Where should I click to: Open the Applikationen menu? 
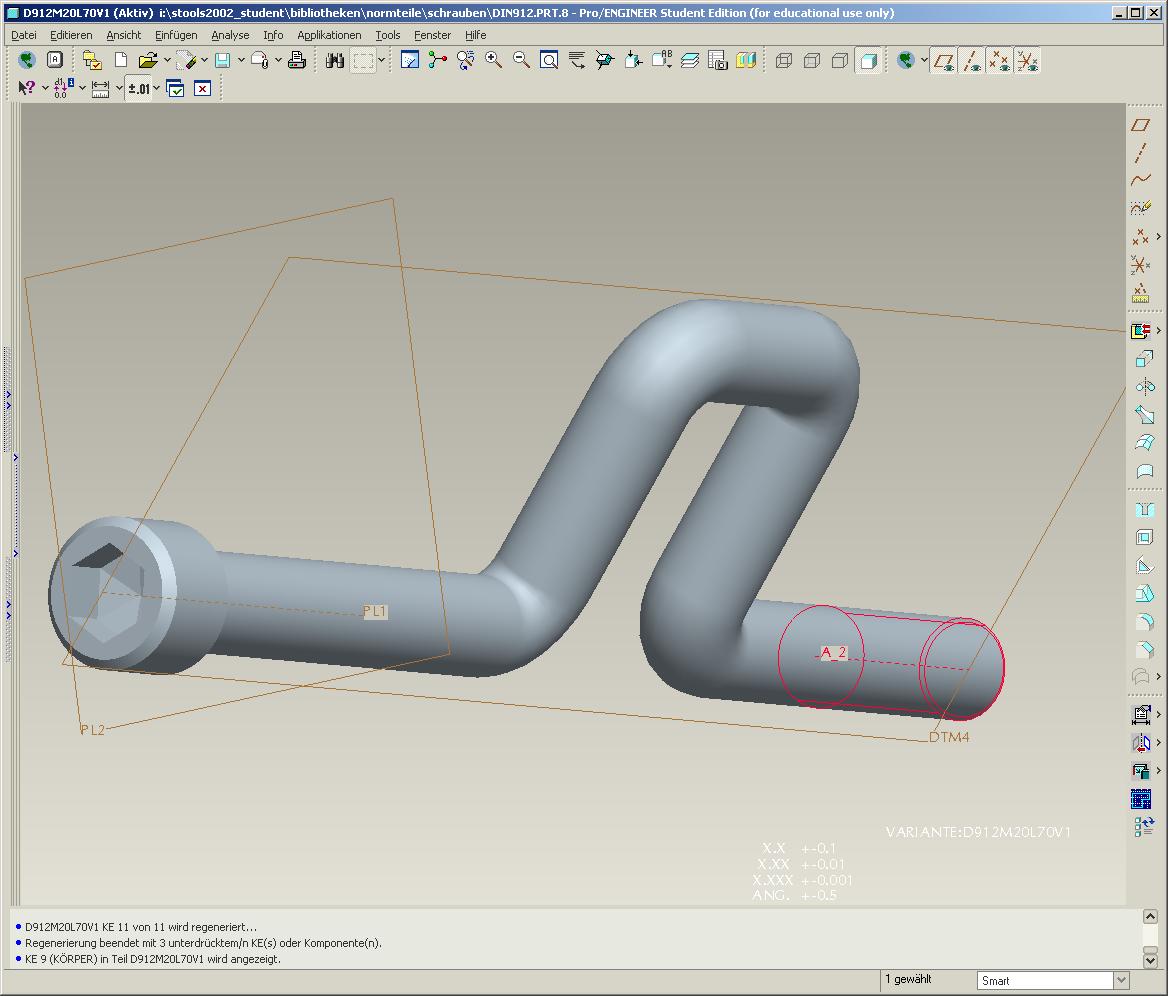coord(329,35)
